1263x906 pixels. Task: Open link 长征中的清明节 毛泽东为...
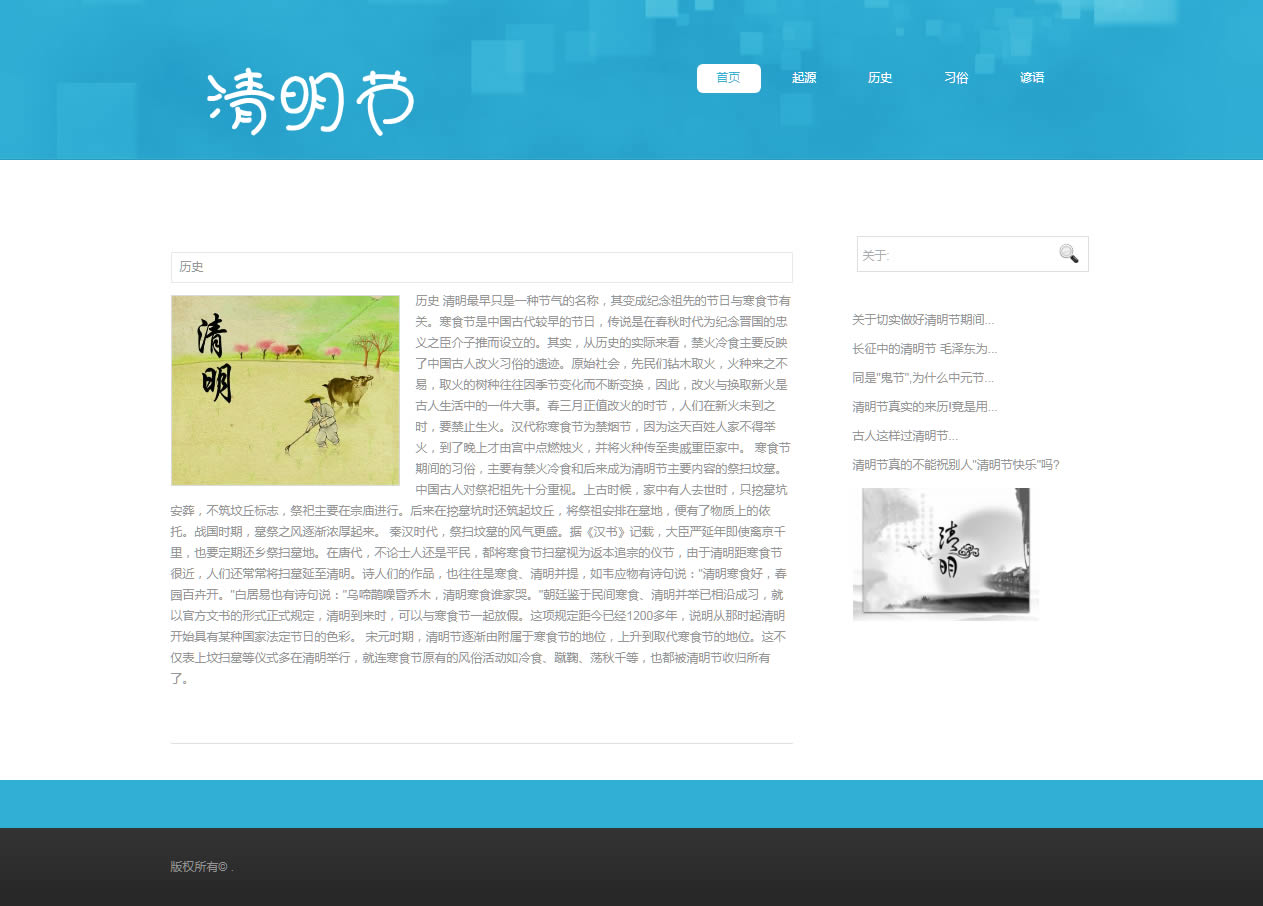coord(924,349)
